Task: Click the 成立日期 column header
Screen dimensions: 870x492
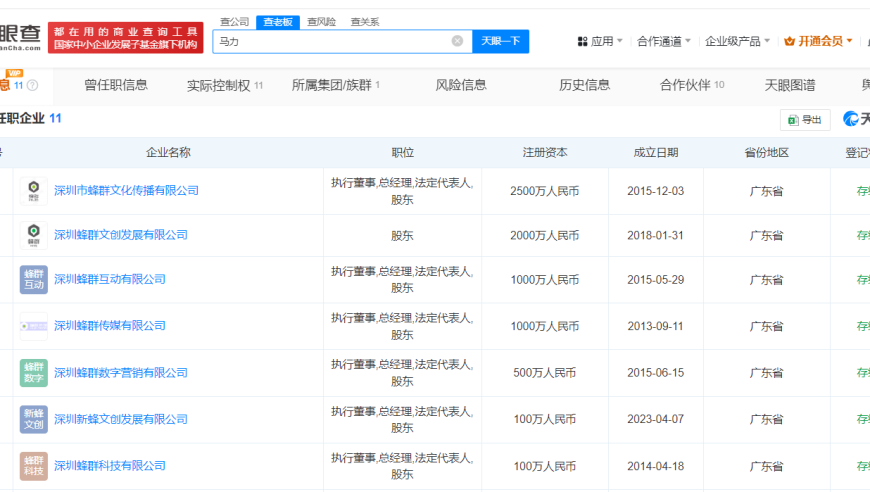Action: (656, 153)
